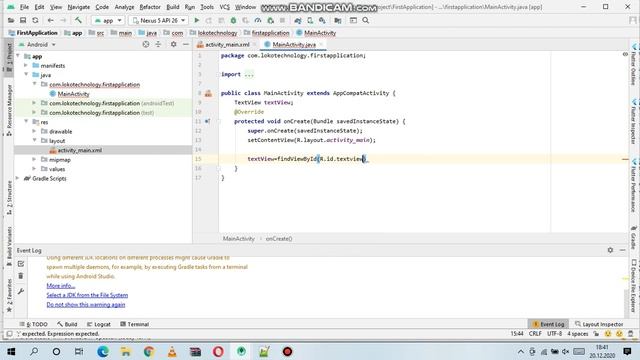Open File Explorer from the taskbar

[126, 351]
